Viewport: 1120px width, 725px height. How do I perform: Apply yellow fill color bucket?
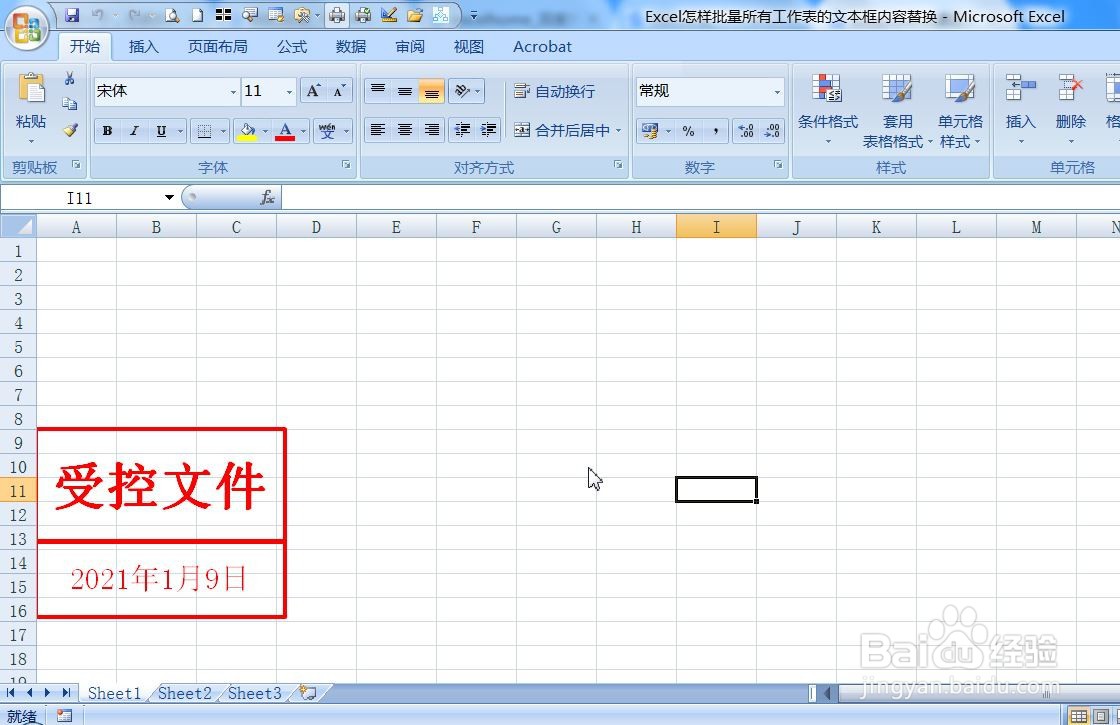(247, 131)
